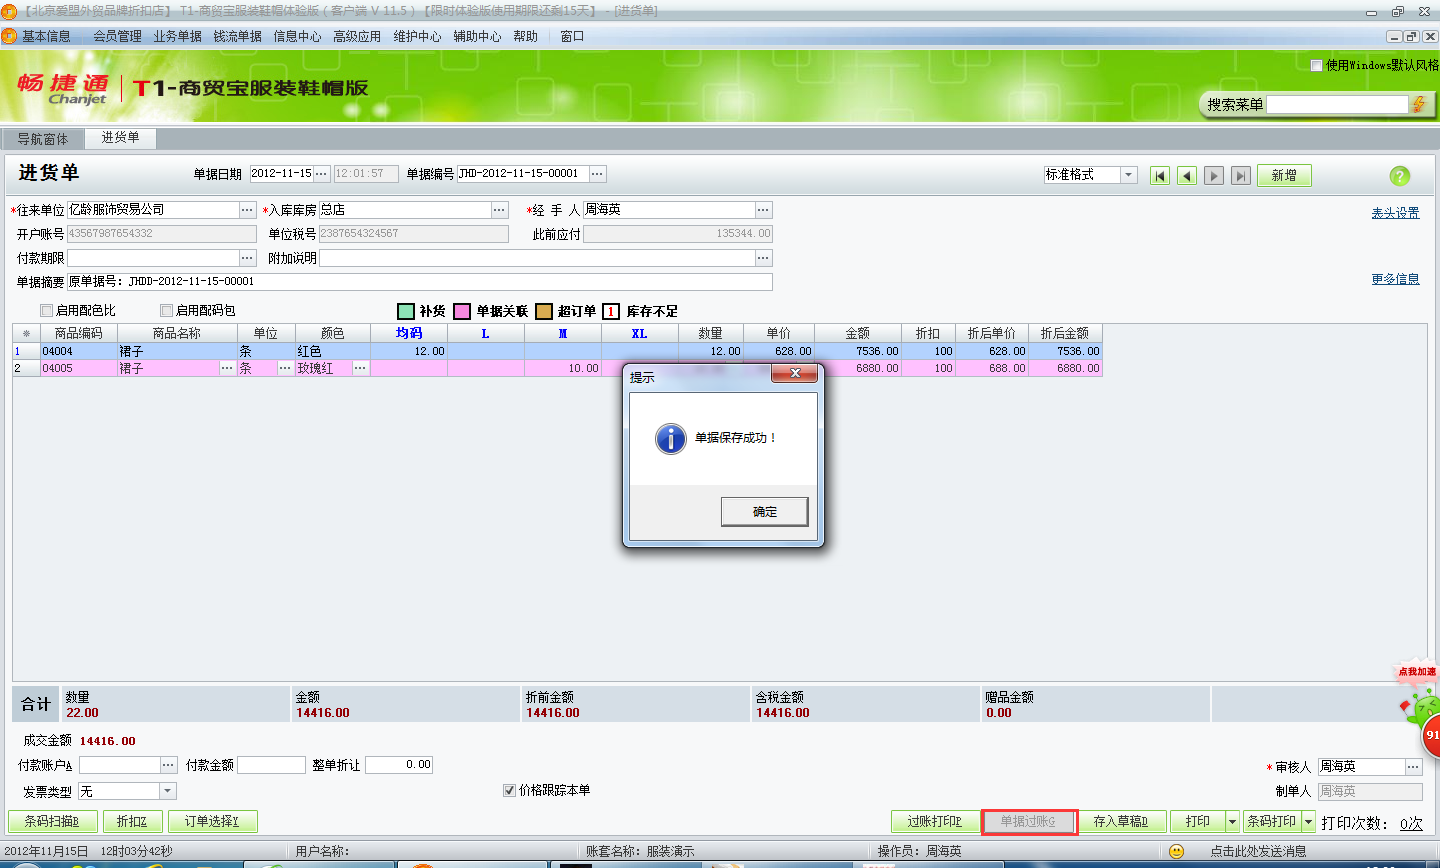Click the 存入草稿 button
Screen dimensions: 1440x868
[1121, 822]
